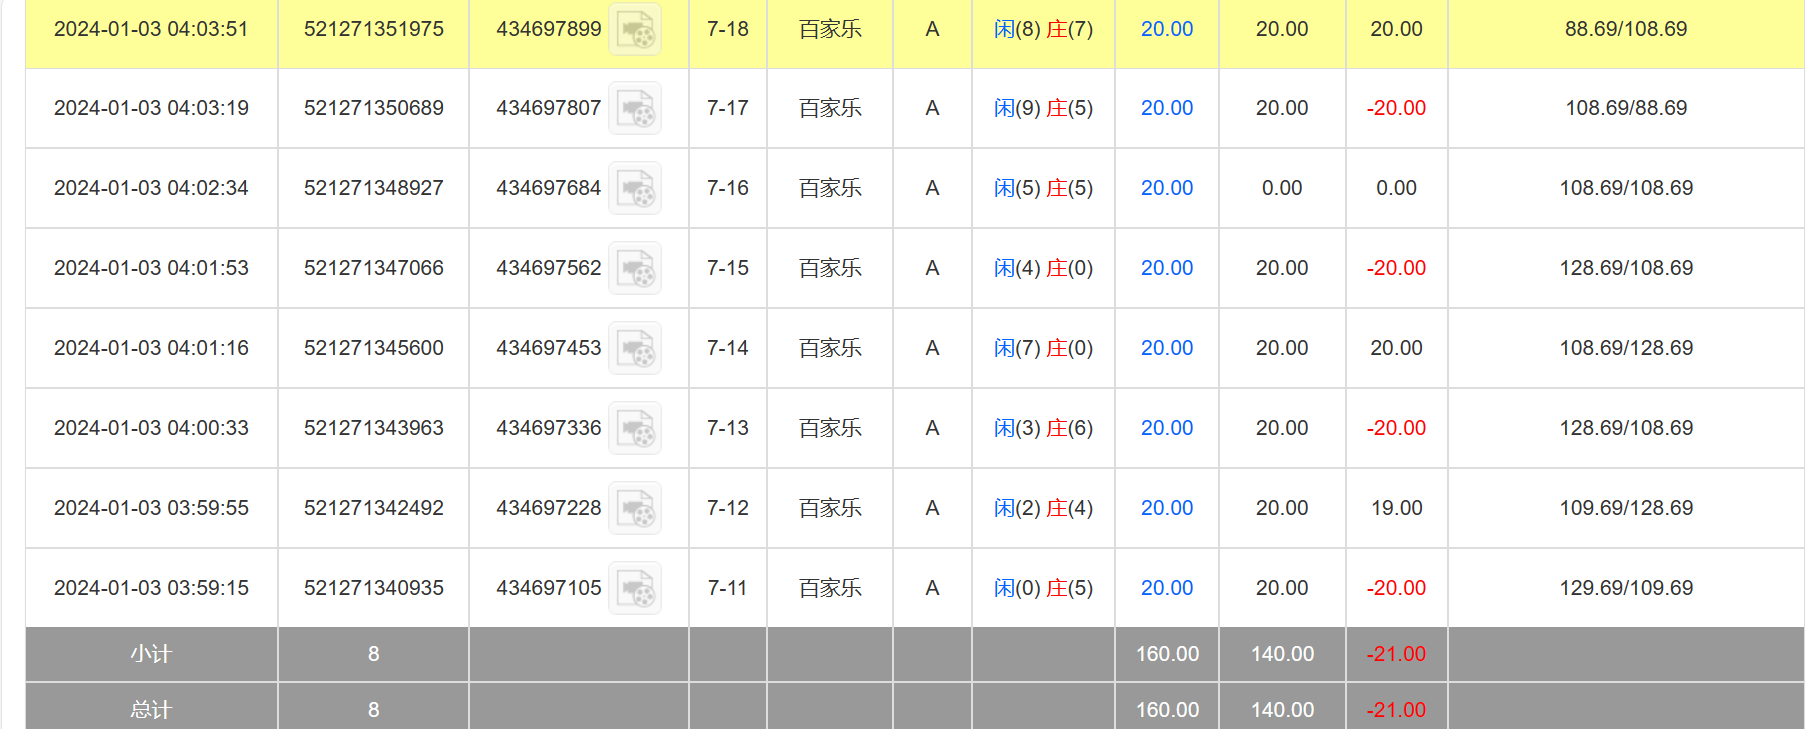1816x729 pixels.
Task: Open result details for 闲(4) 庄(0)
Action: pyautogui.click(x=1043, y=268)
